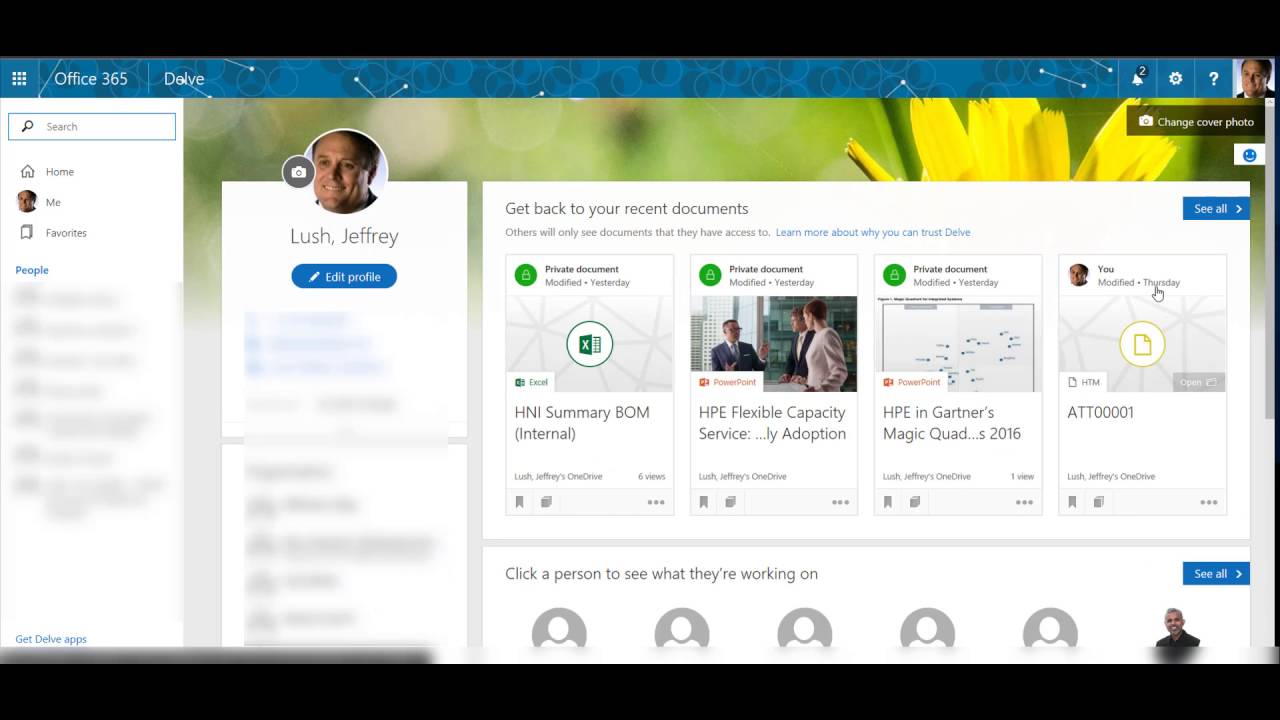Click the Excel icon on HNI Summary BOM thumbnail

[590, 344]
